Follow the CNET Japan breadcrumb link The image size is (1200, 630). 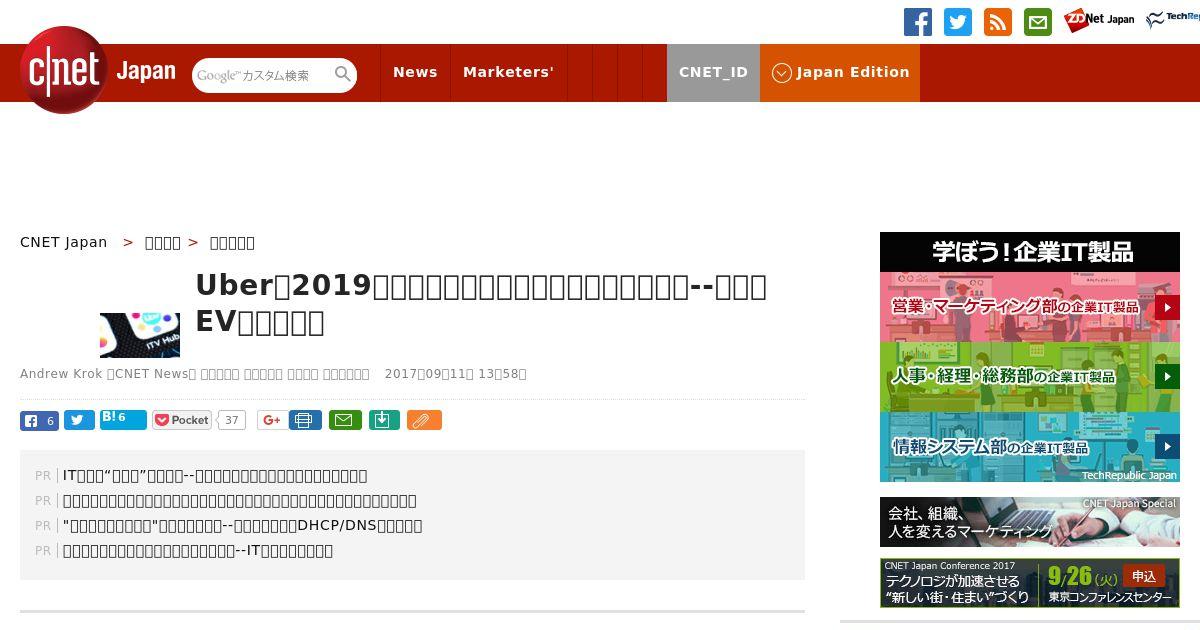(64, 242)
